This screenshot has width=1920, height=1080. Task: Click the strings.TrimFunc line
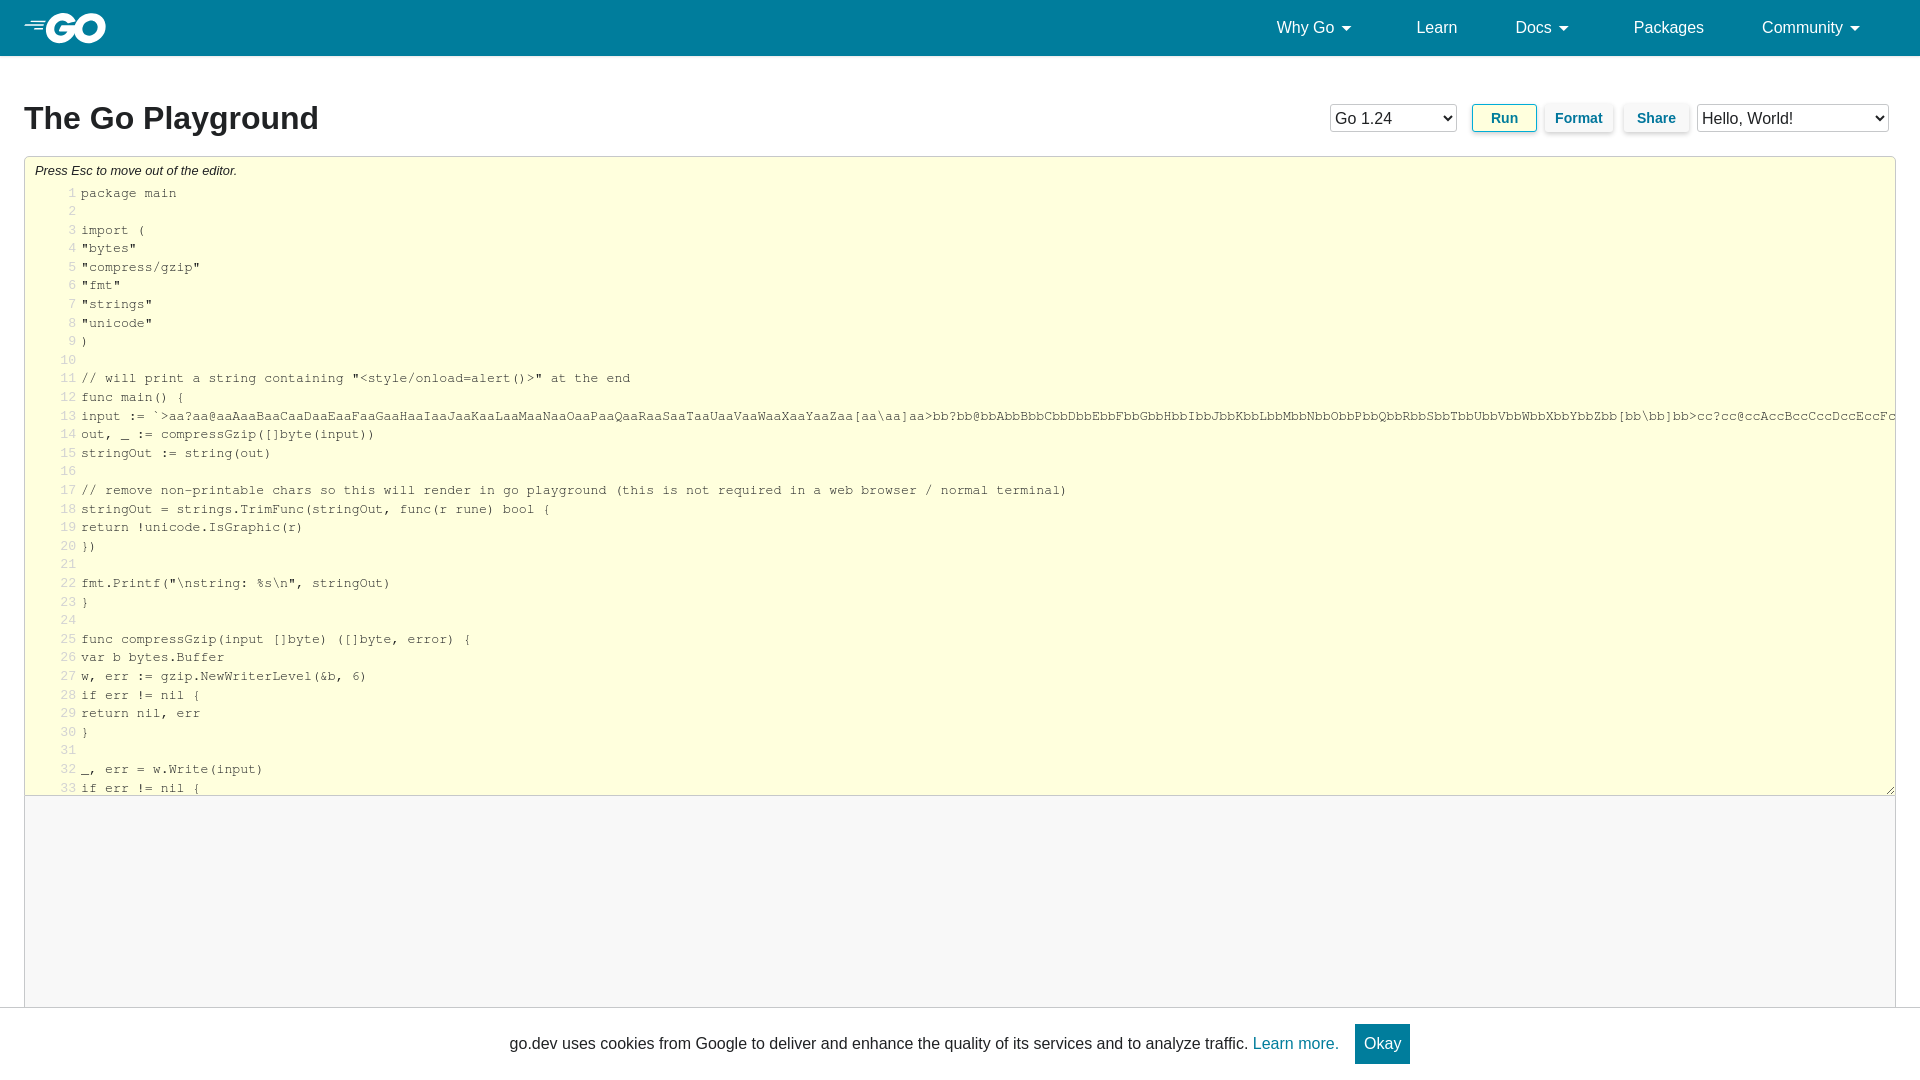click(316, 510)
